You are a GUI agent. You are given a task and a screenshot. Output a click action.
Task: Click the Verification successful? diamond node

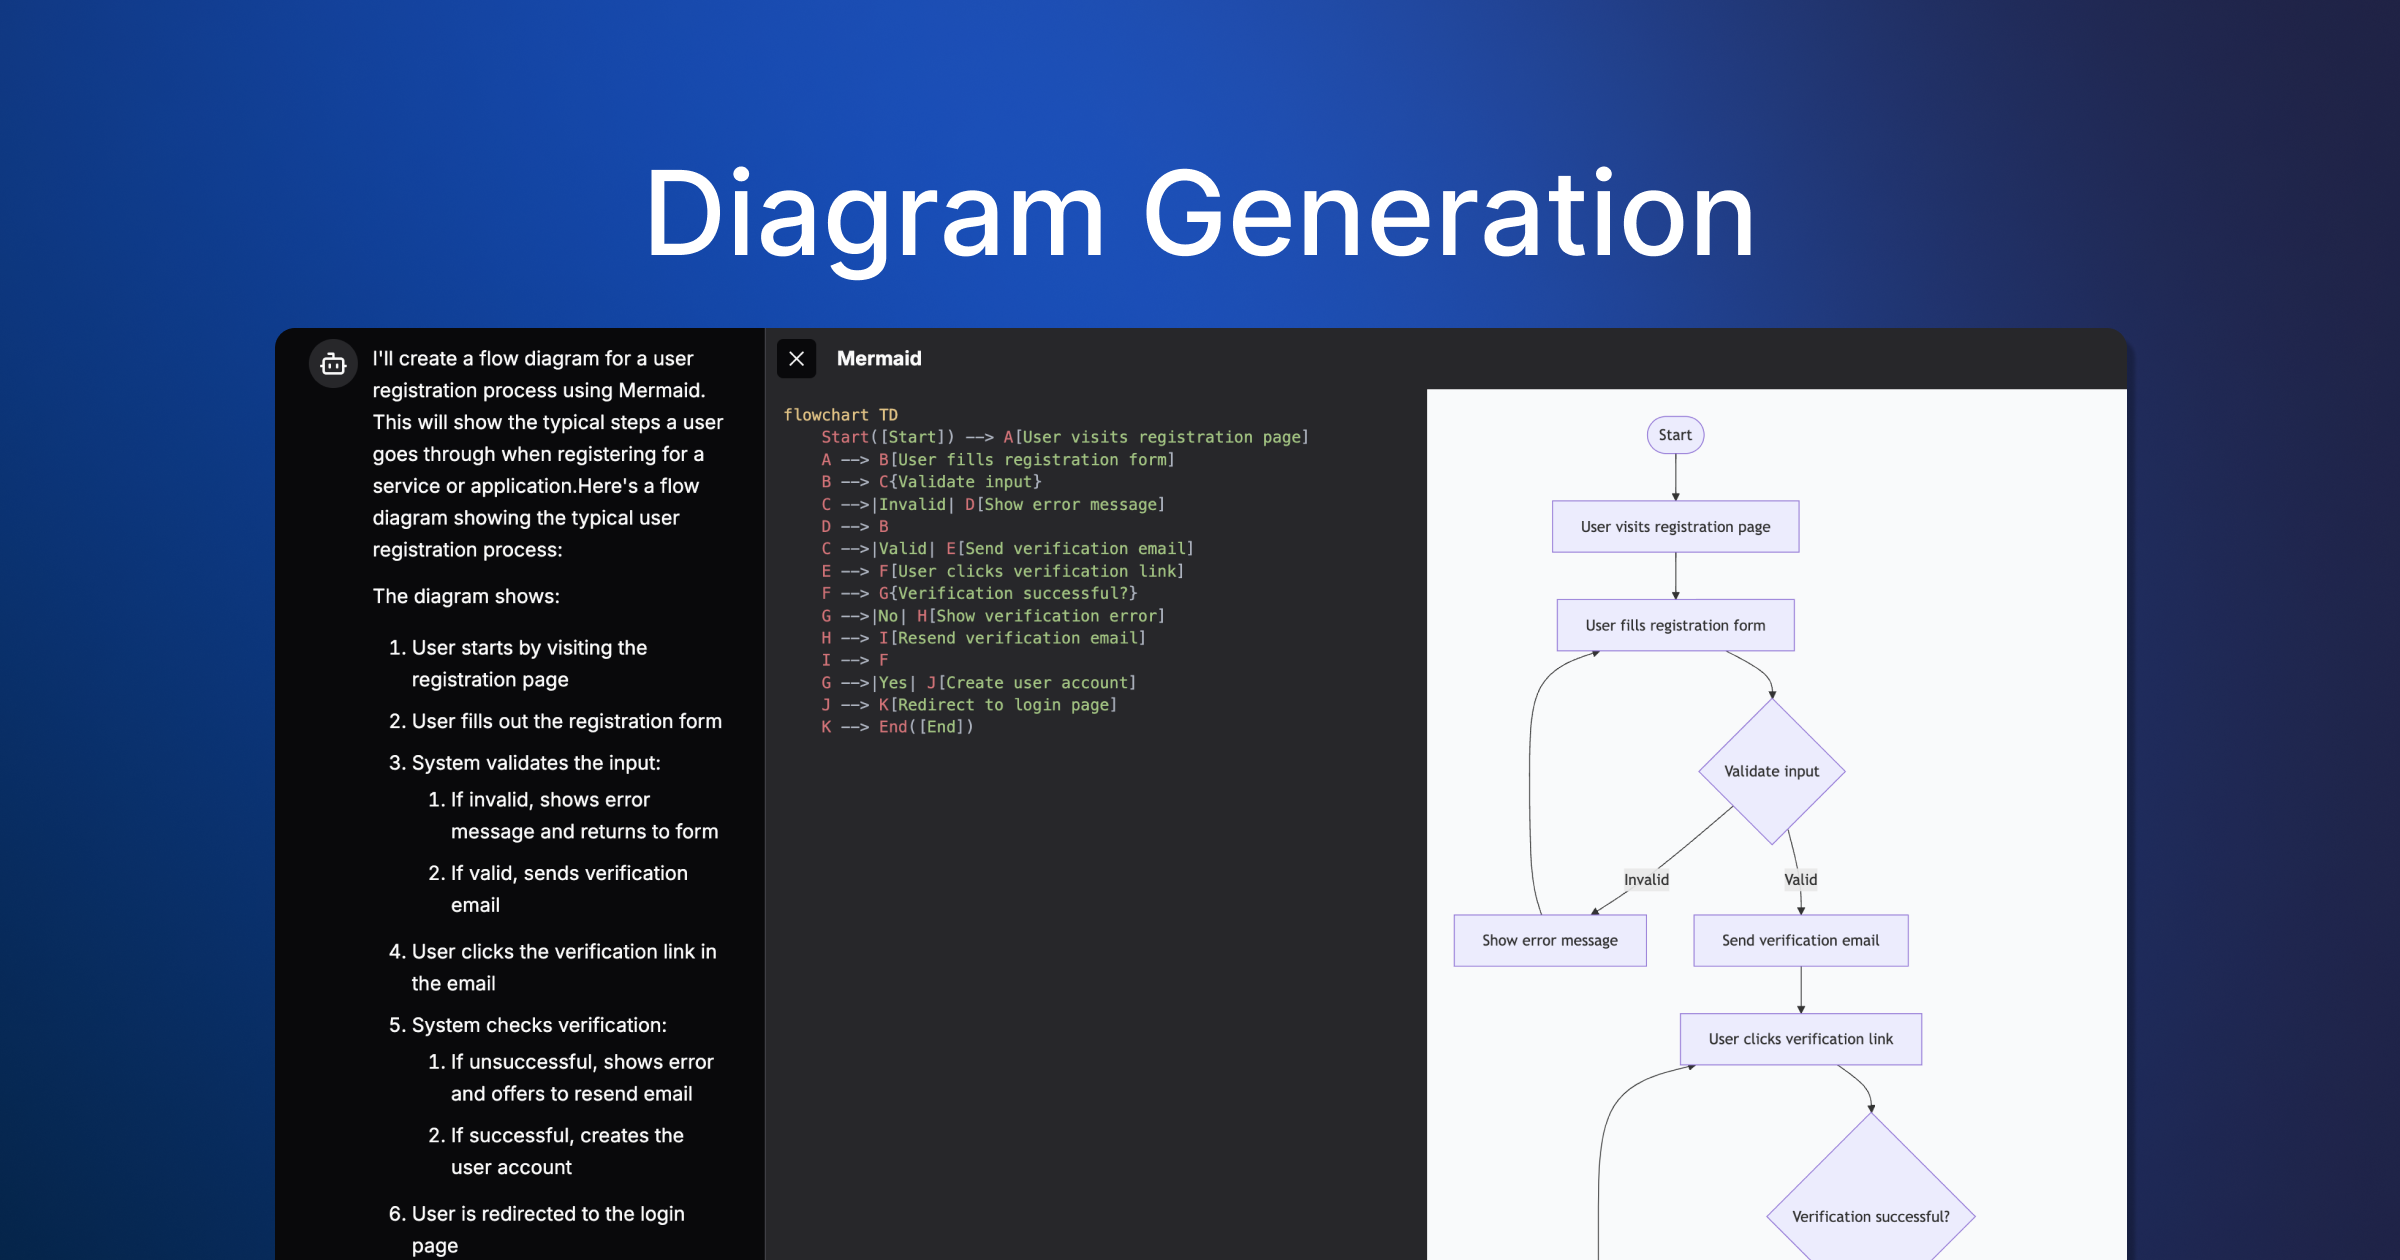[1870, 1216]
